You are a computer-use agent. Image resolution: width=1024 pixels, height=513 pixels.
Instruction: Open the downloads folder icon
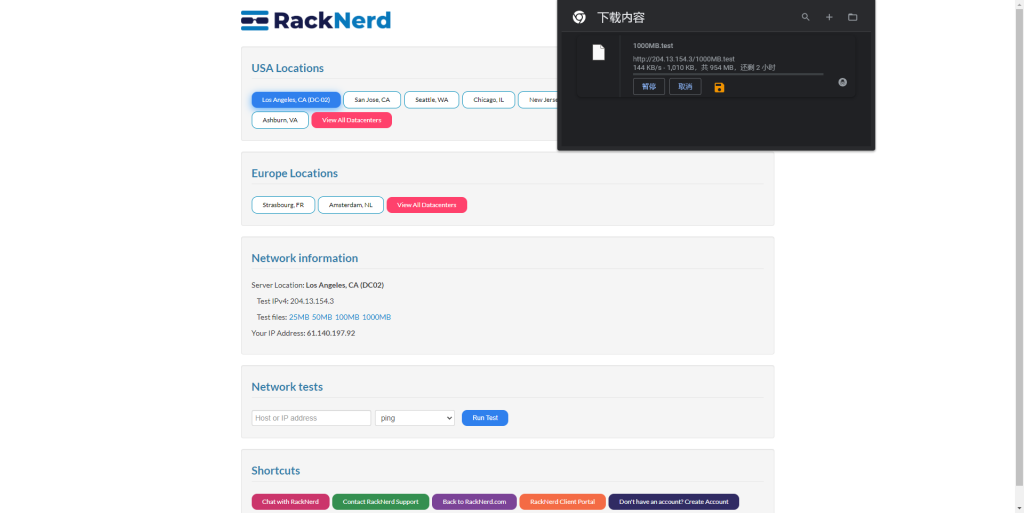pos(853,17)
